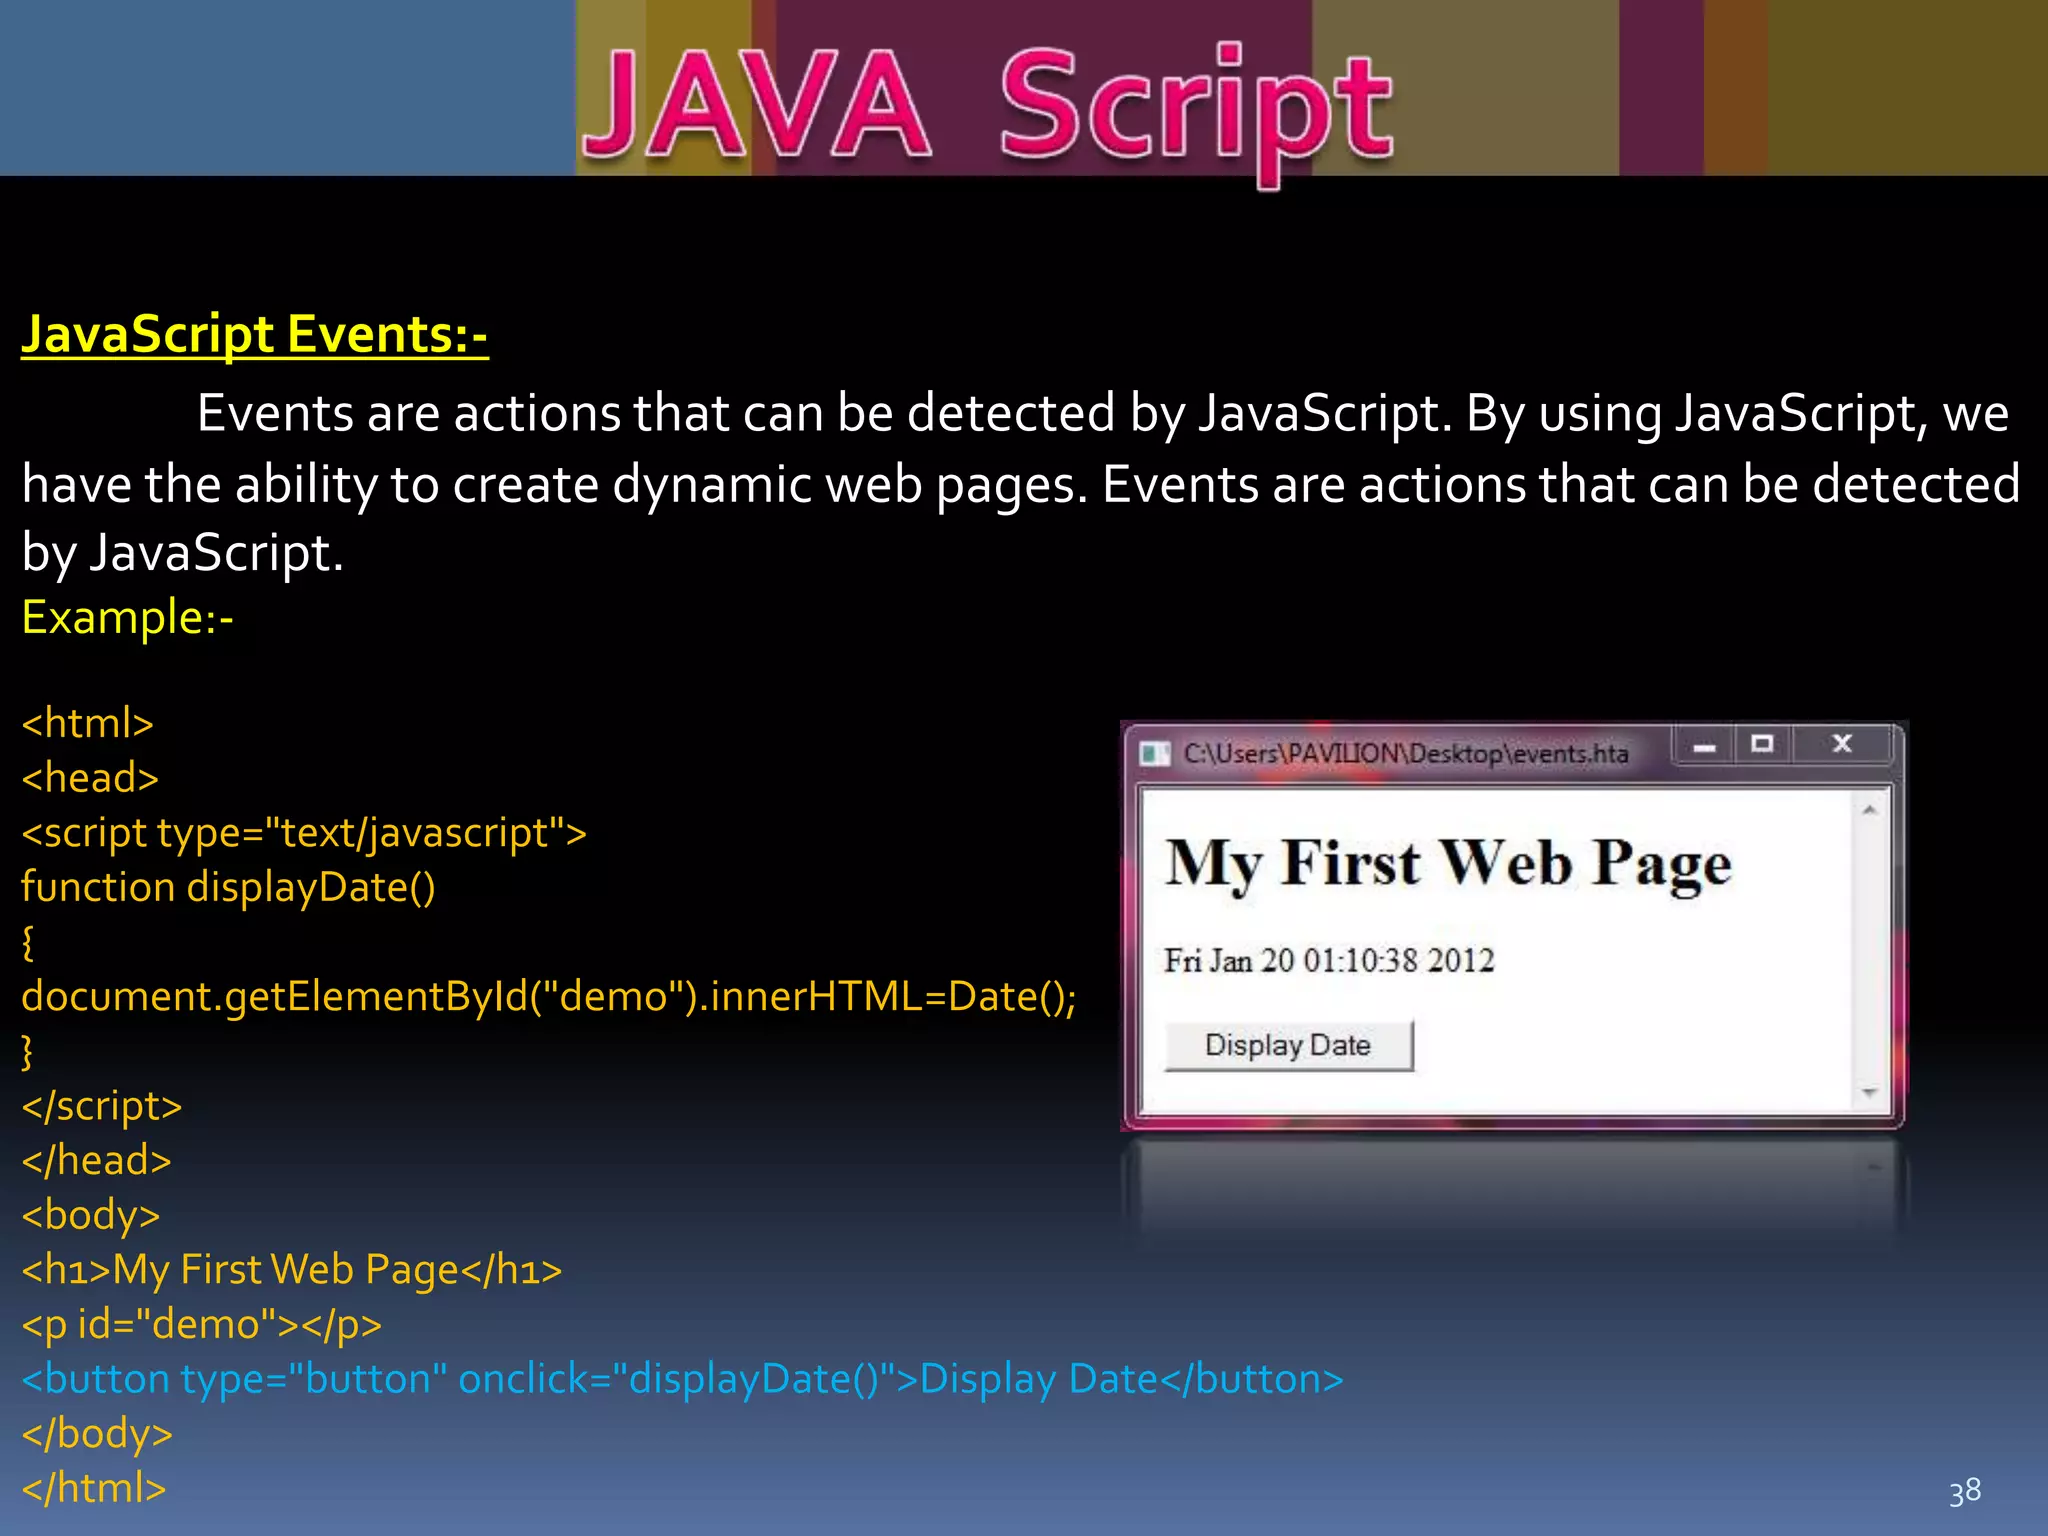The image size is (2048, 1536).
Task: Click the '<script type="text/javascript">' line
Action: tap(304, 833)
